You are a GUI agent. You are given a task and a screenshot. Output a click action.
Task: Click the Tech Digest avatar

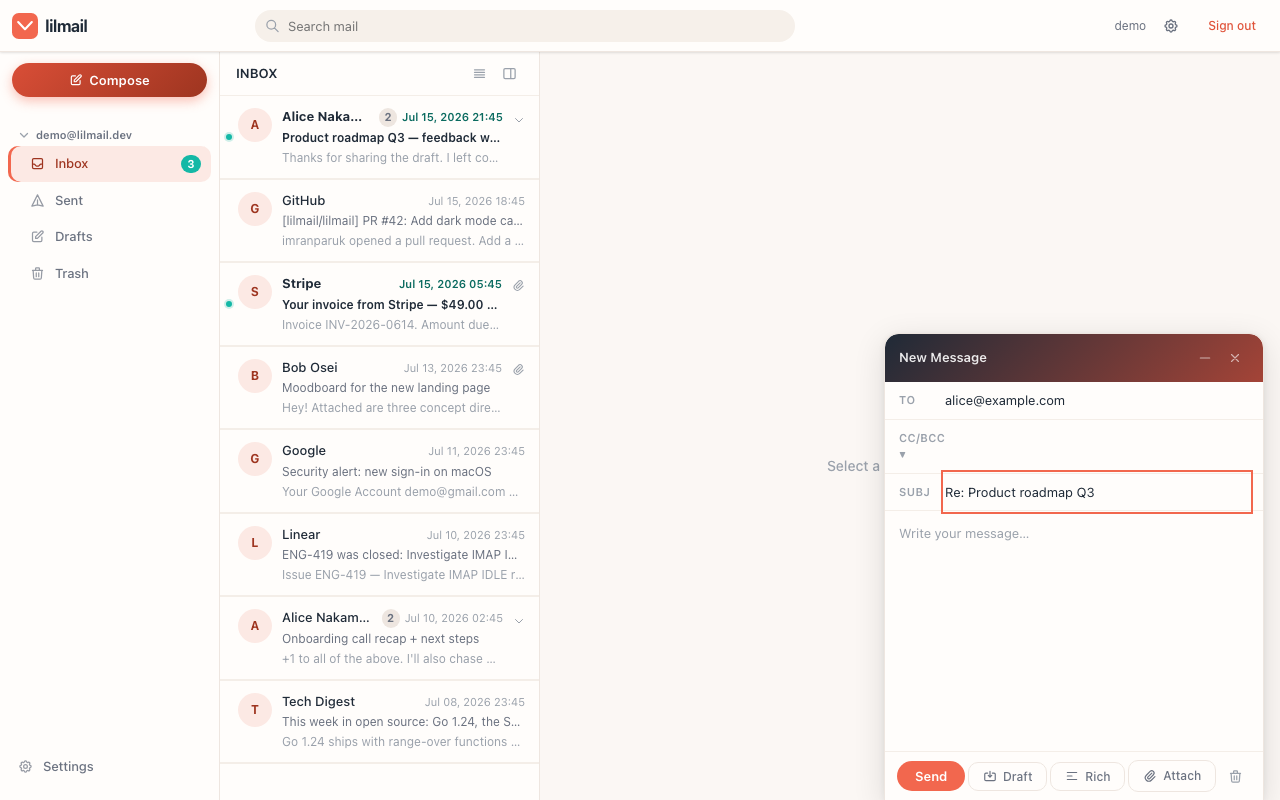(x=255, y=710)
